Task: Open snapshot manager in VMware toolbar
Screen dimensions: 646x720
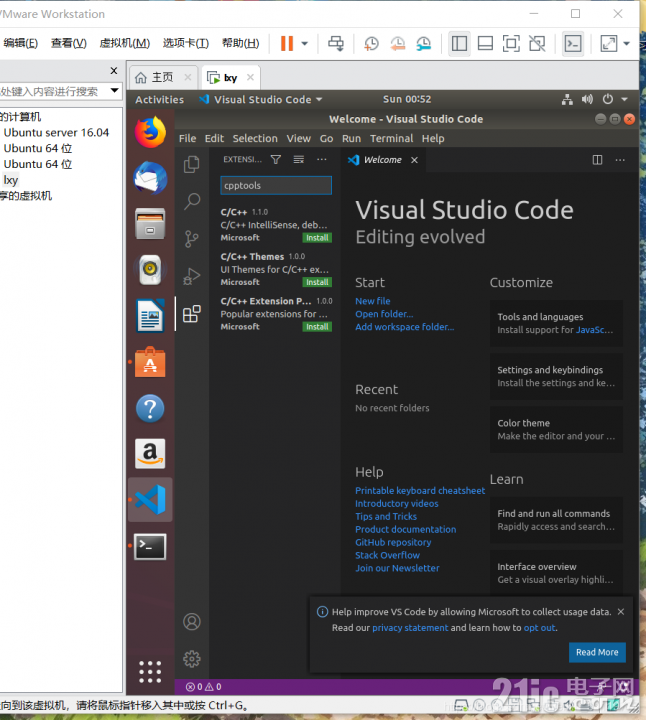Action: 423,44
